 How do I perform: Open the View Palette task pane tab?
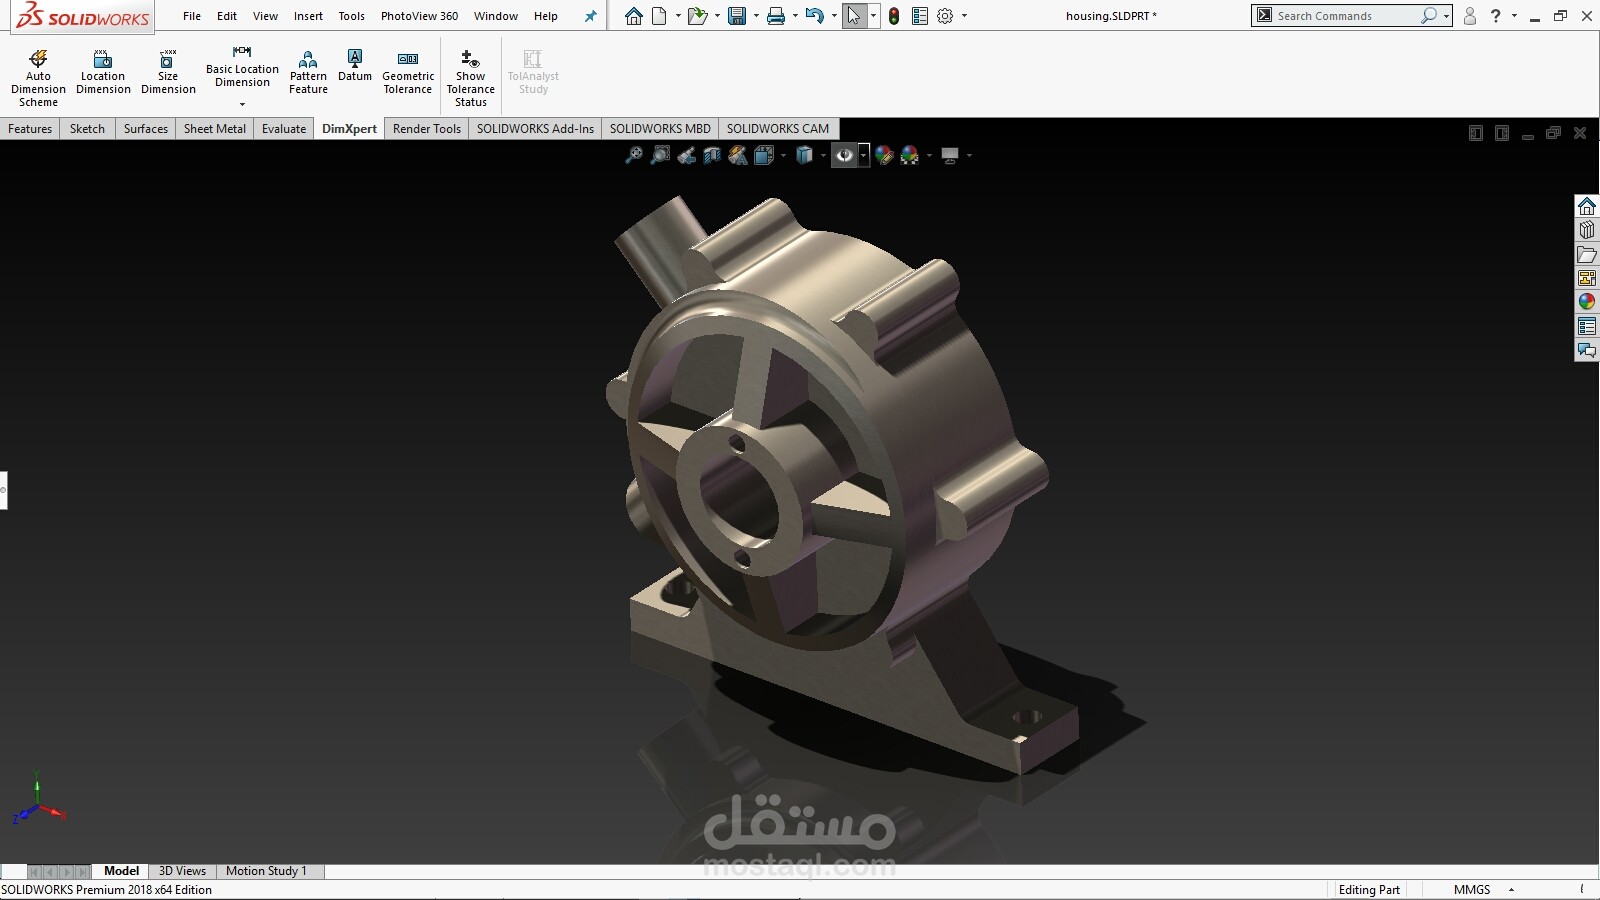point(1587,278)
